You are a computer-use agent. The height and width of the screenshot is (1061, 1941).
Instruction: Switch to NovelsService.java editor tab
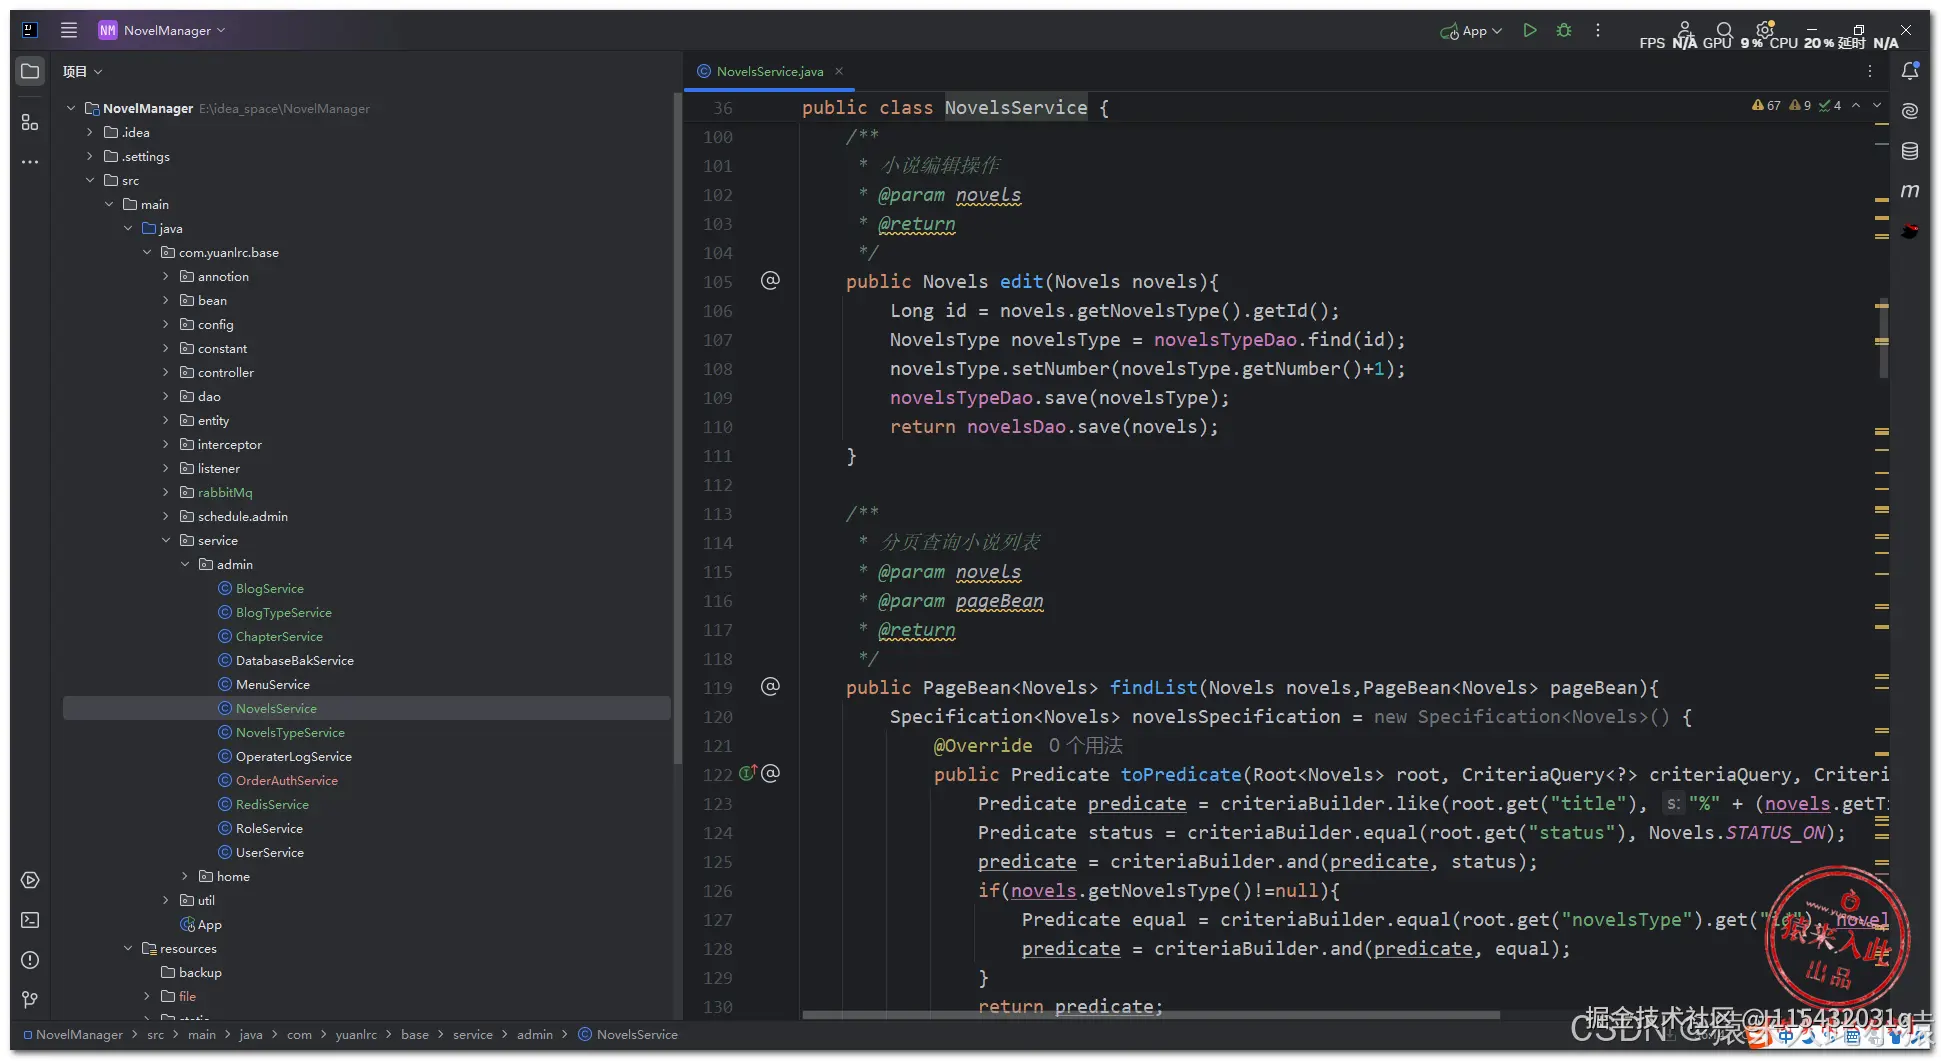769,71
